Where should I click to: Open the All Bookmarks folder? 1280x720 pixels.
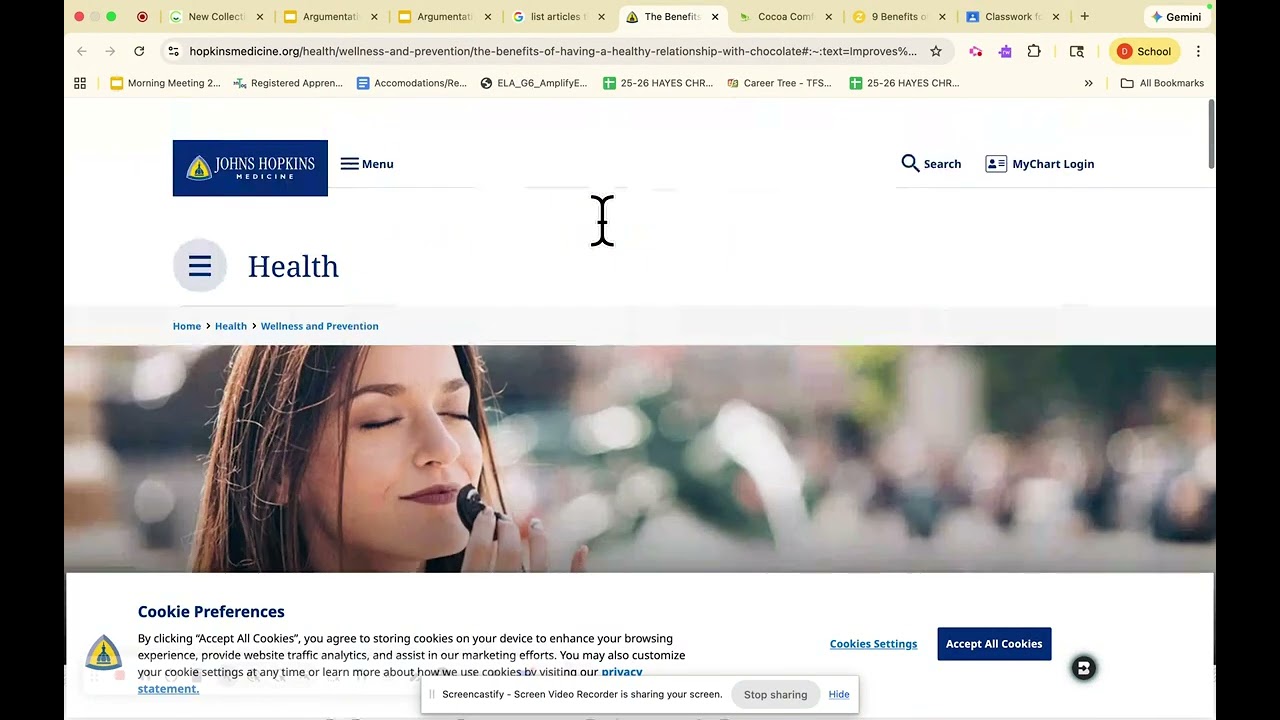coord(1162,83)
